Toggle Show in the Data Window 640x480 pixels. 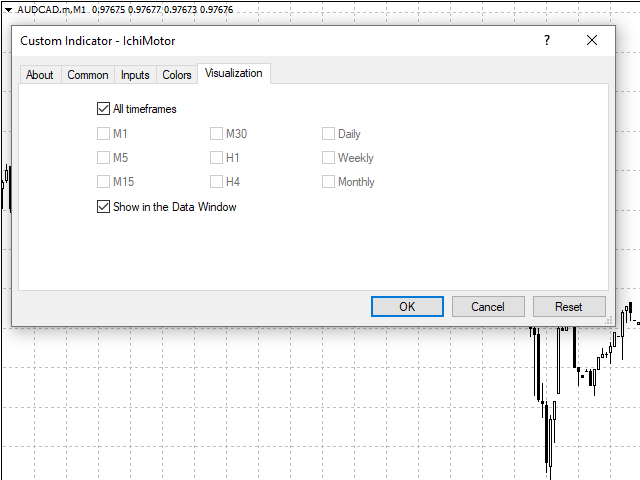(x=104, y=207)
